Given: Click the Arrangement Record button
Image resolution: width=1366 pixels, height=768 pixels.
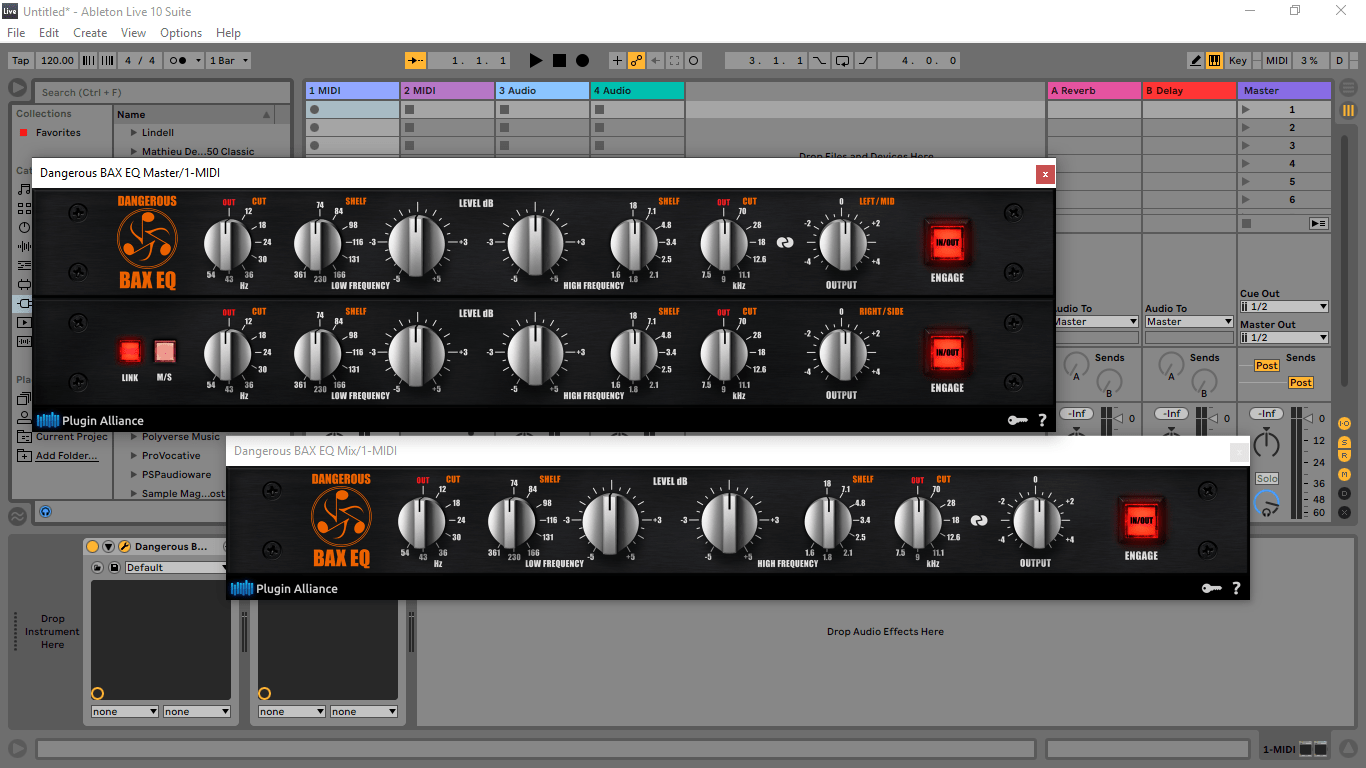Looking at the screenshot, I should pyautogui.click(x=582, y=61).
